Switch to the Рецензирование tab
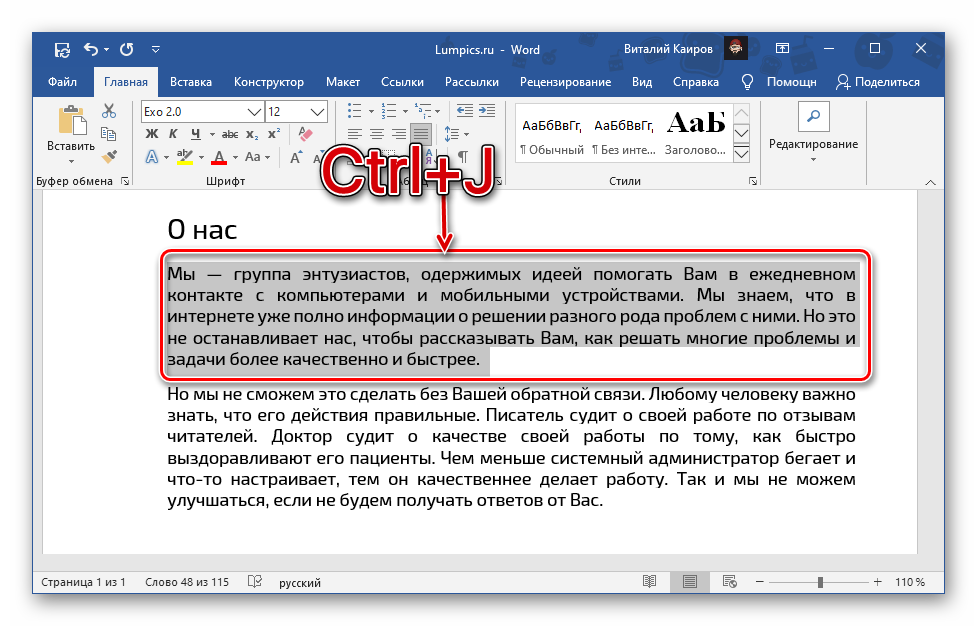 (x=565, y=82)
